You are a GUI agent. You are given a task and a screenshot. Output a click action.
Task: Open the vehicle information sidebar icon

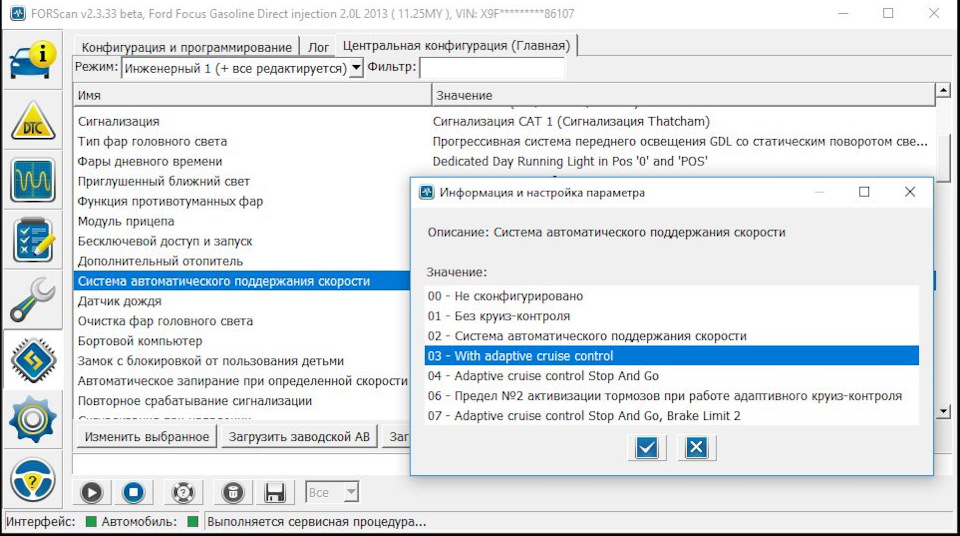click(32, 60)
